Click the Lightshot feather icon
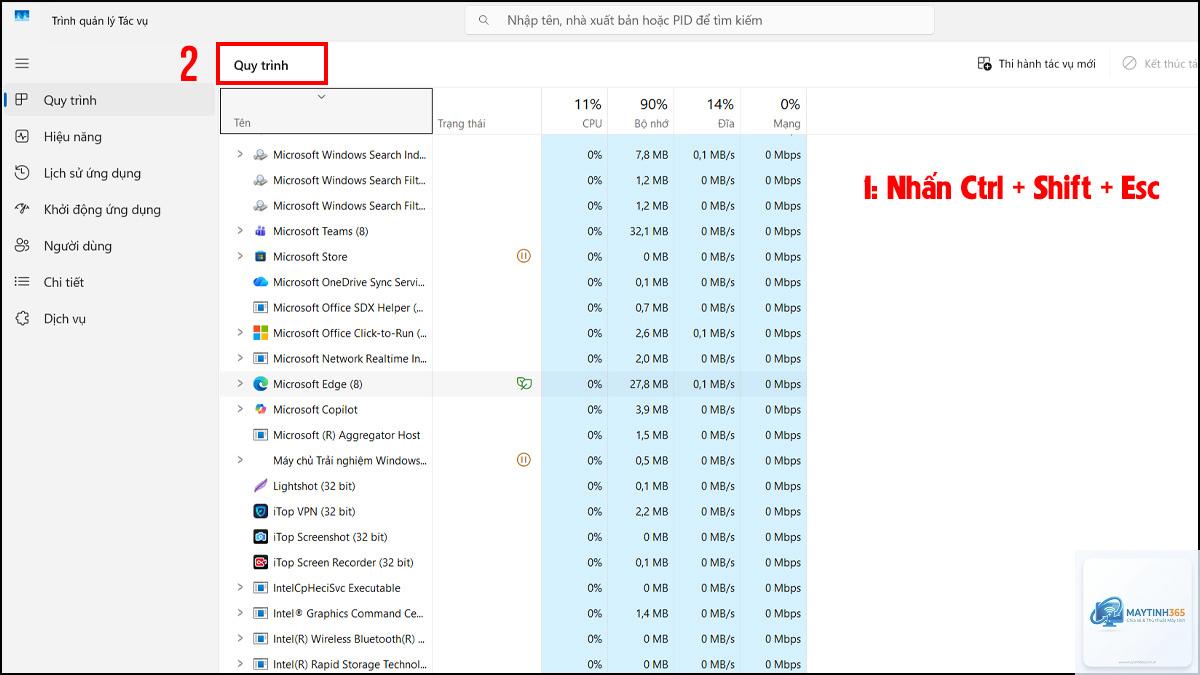The image size is (1200, 675). tap(261, 486)
